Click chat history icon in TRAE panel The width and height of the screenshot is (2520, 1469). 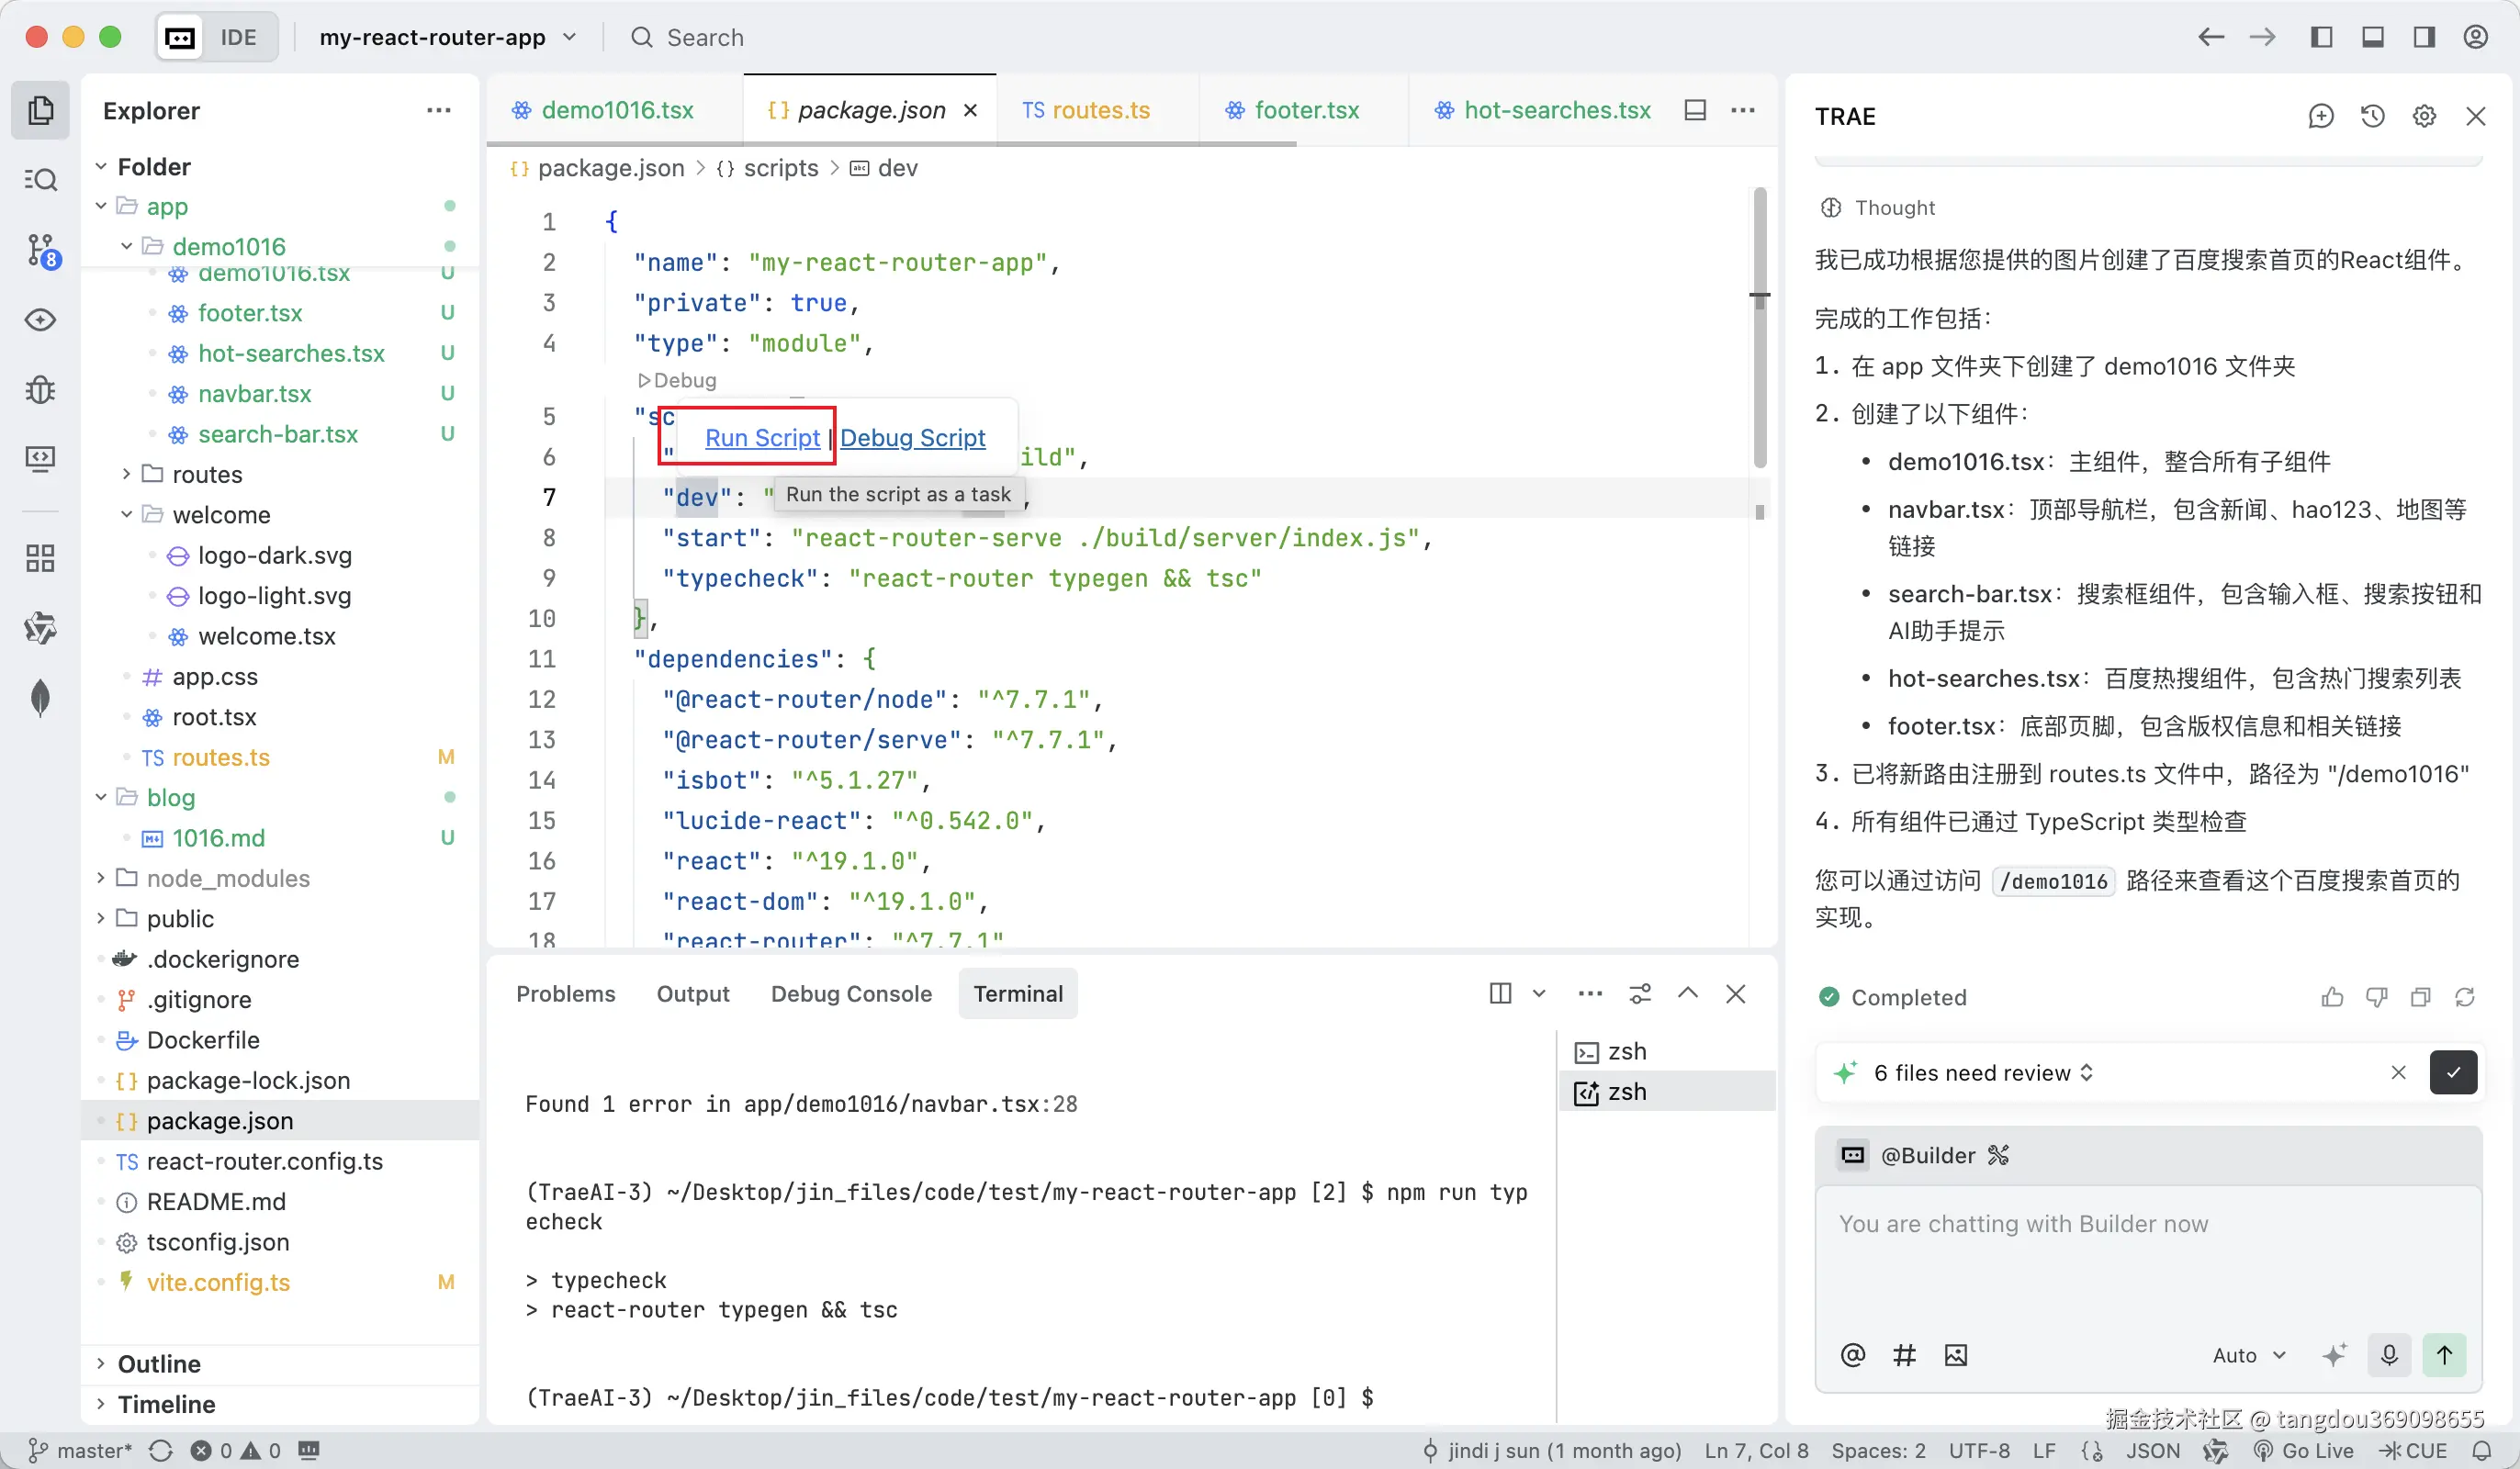tap(2372, 116)
